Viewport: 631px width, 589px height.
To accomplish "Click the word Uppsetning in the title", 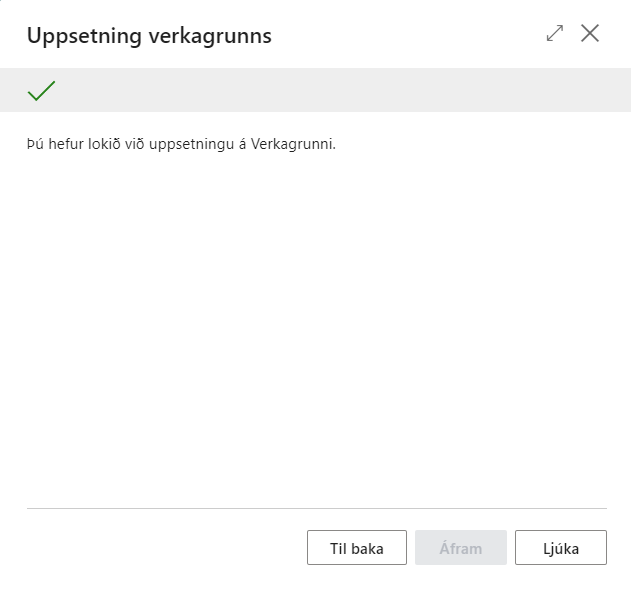I will pyautogui.click(x=76, y=36).
